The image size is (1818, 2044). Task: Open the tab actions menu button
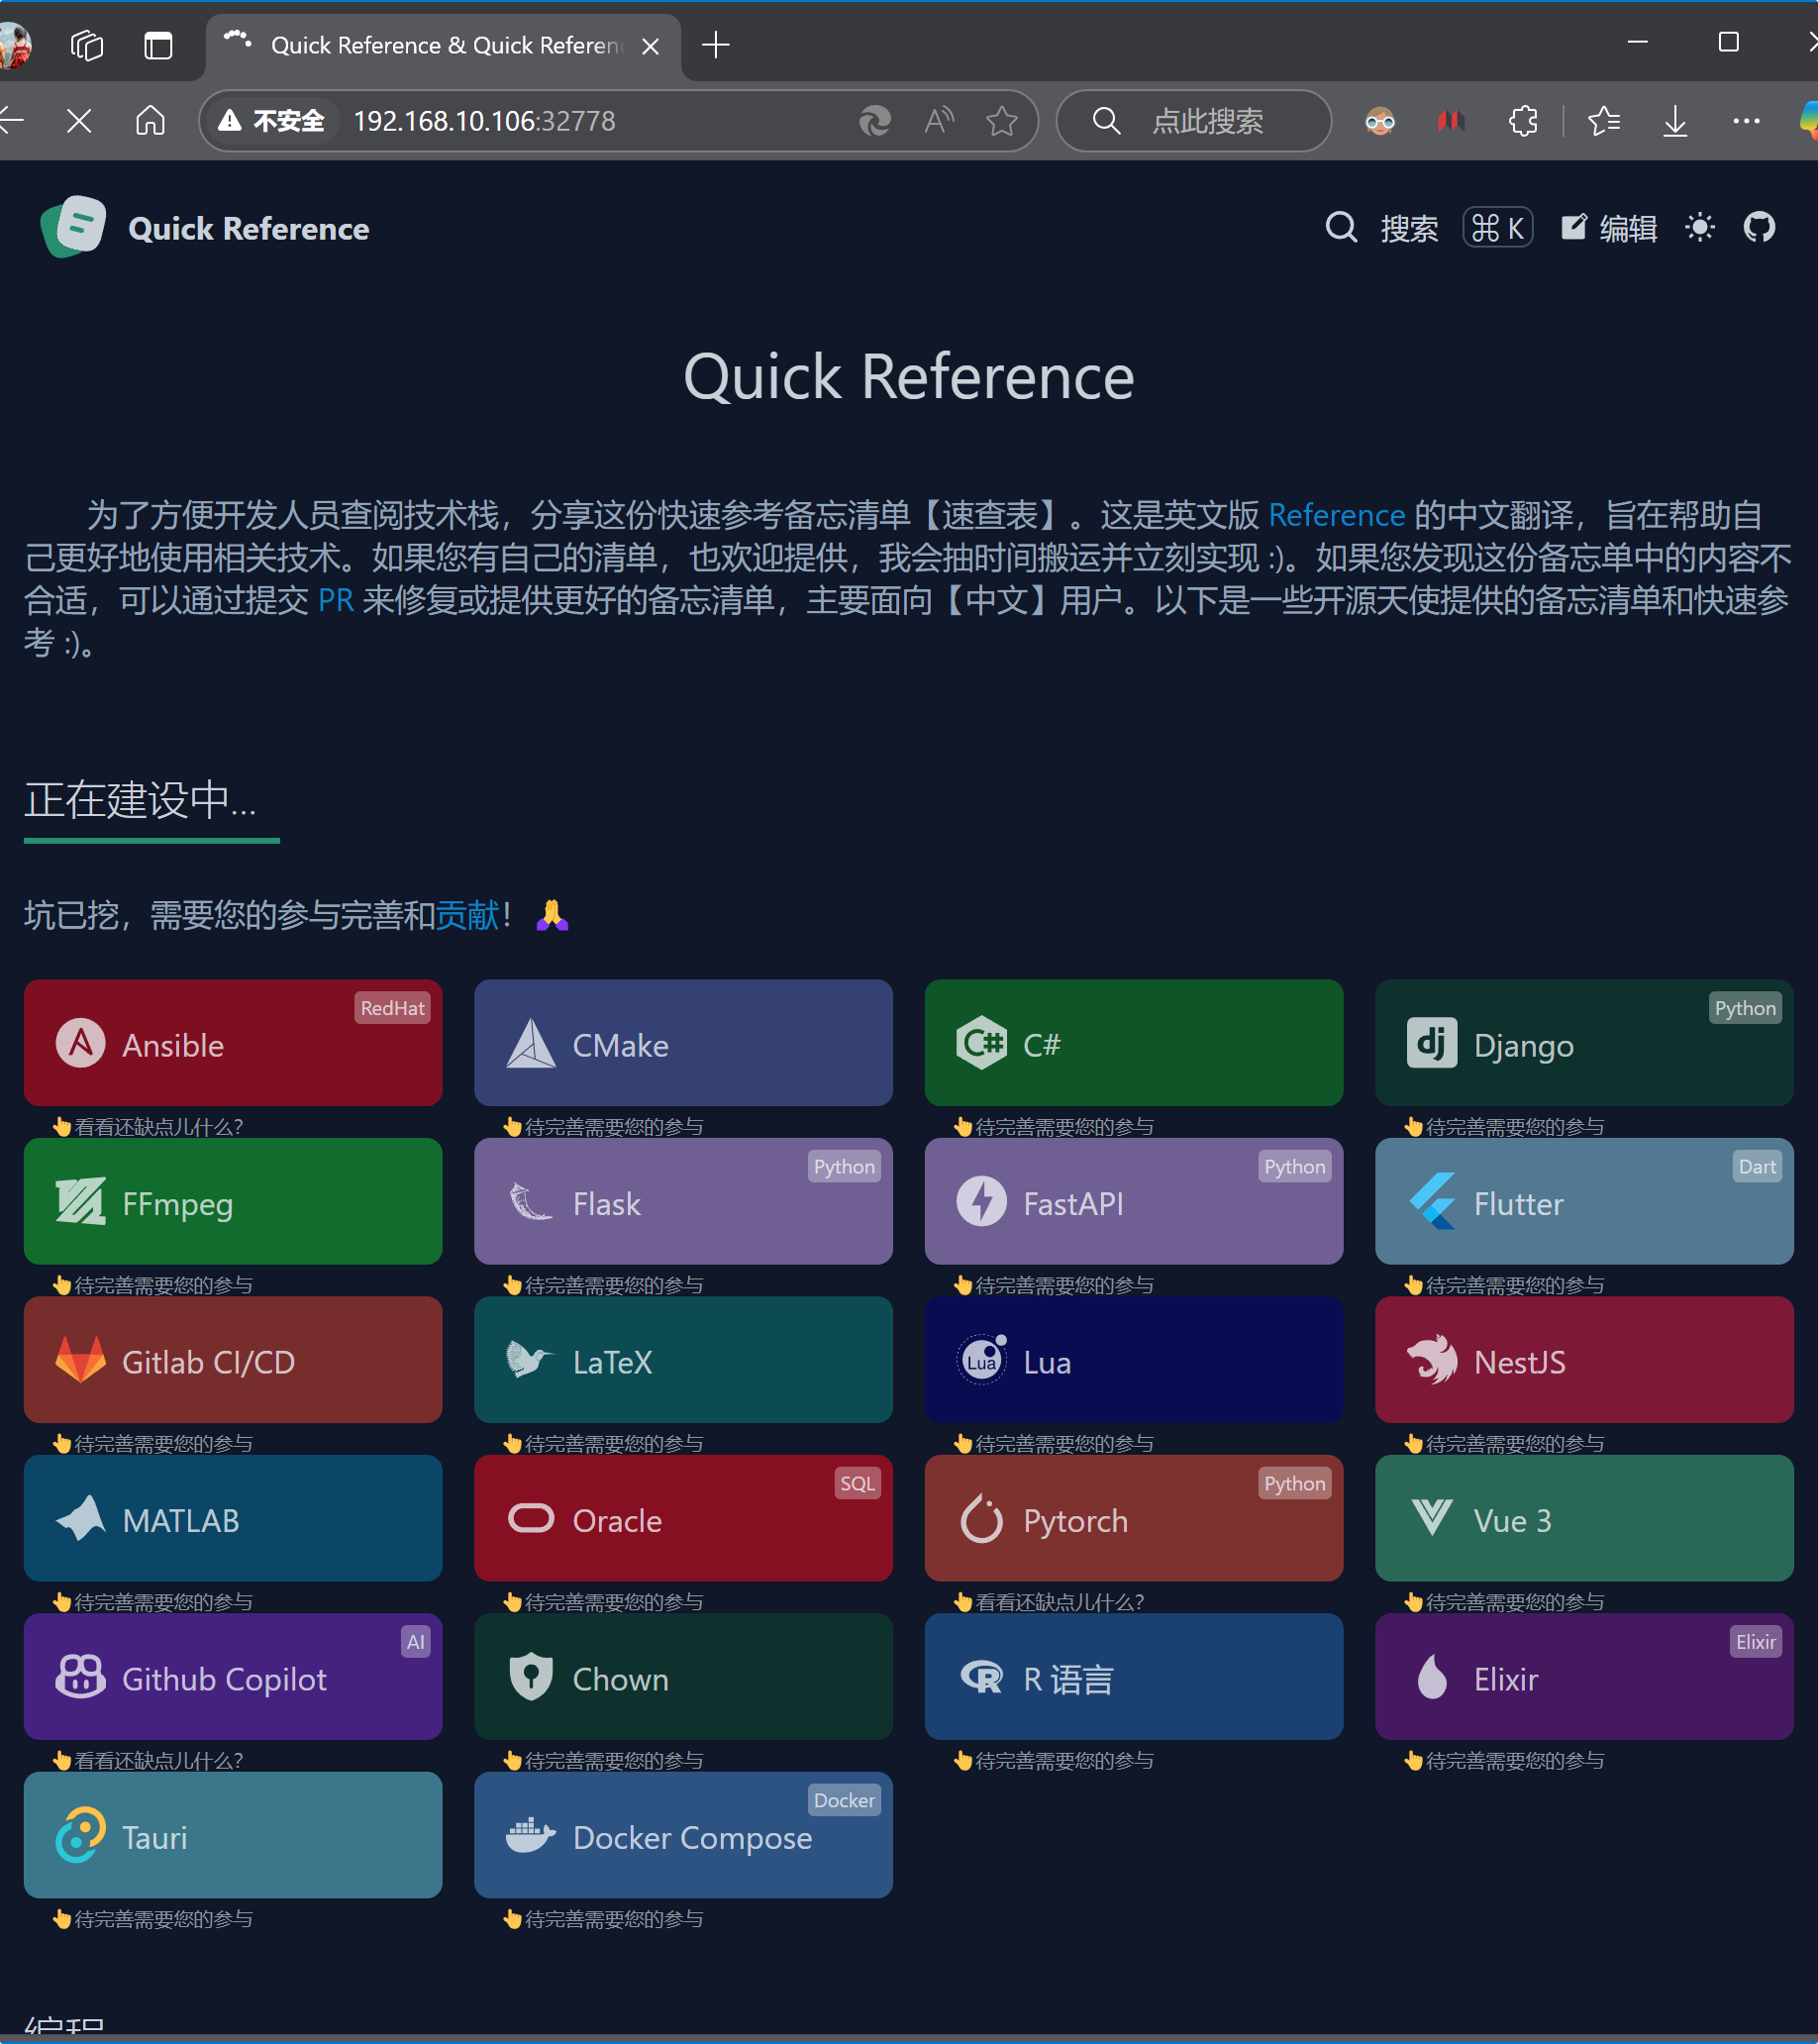158,45
